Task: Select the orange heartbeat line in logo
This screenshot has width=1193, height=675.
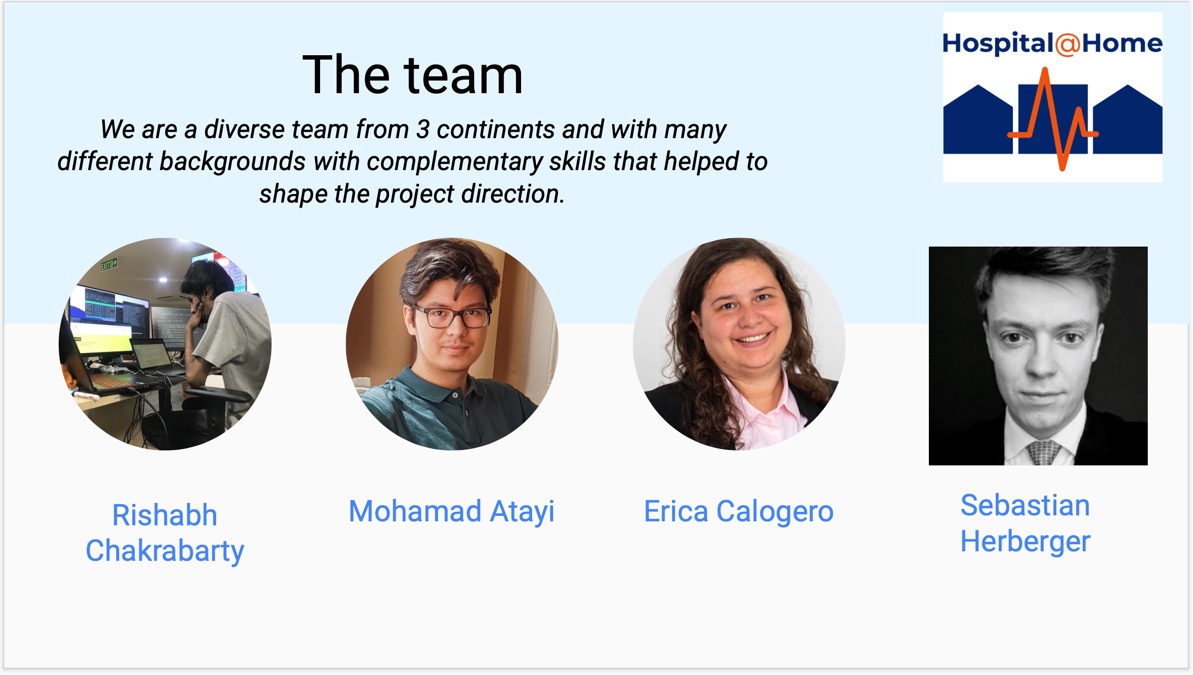Action: pyautogui.click(x=1053, y=119)
